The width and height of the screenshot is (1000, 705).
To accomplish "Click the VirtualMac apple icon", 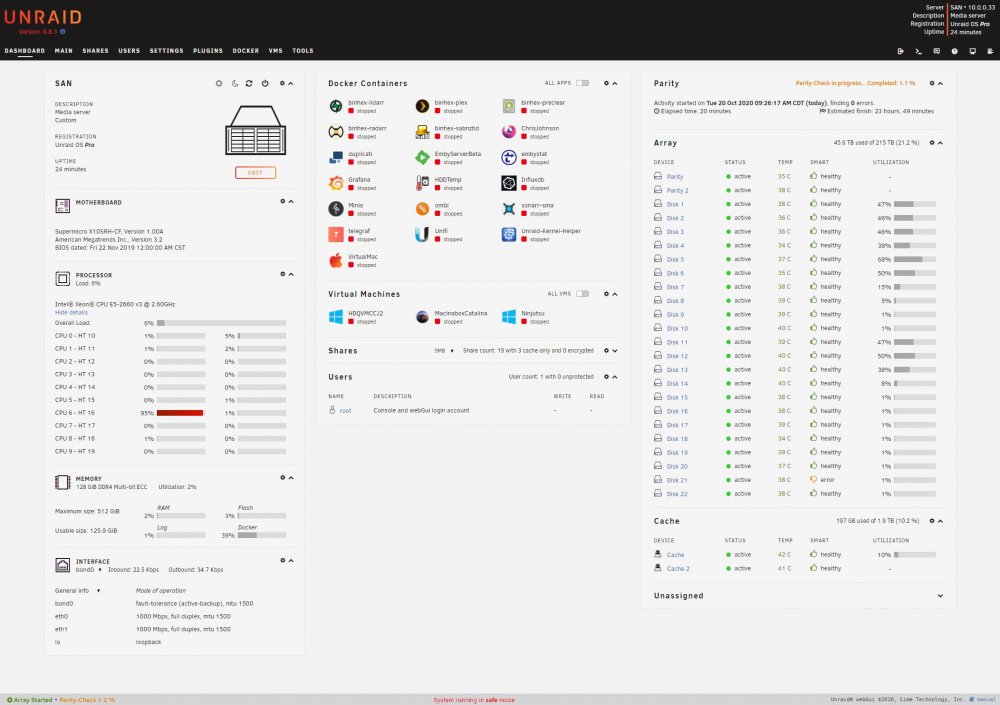I will [335, 260].
